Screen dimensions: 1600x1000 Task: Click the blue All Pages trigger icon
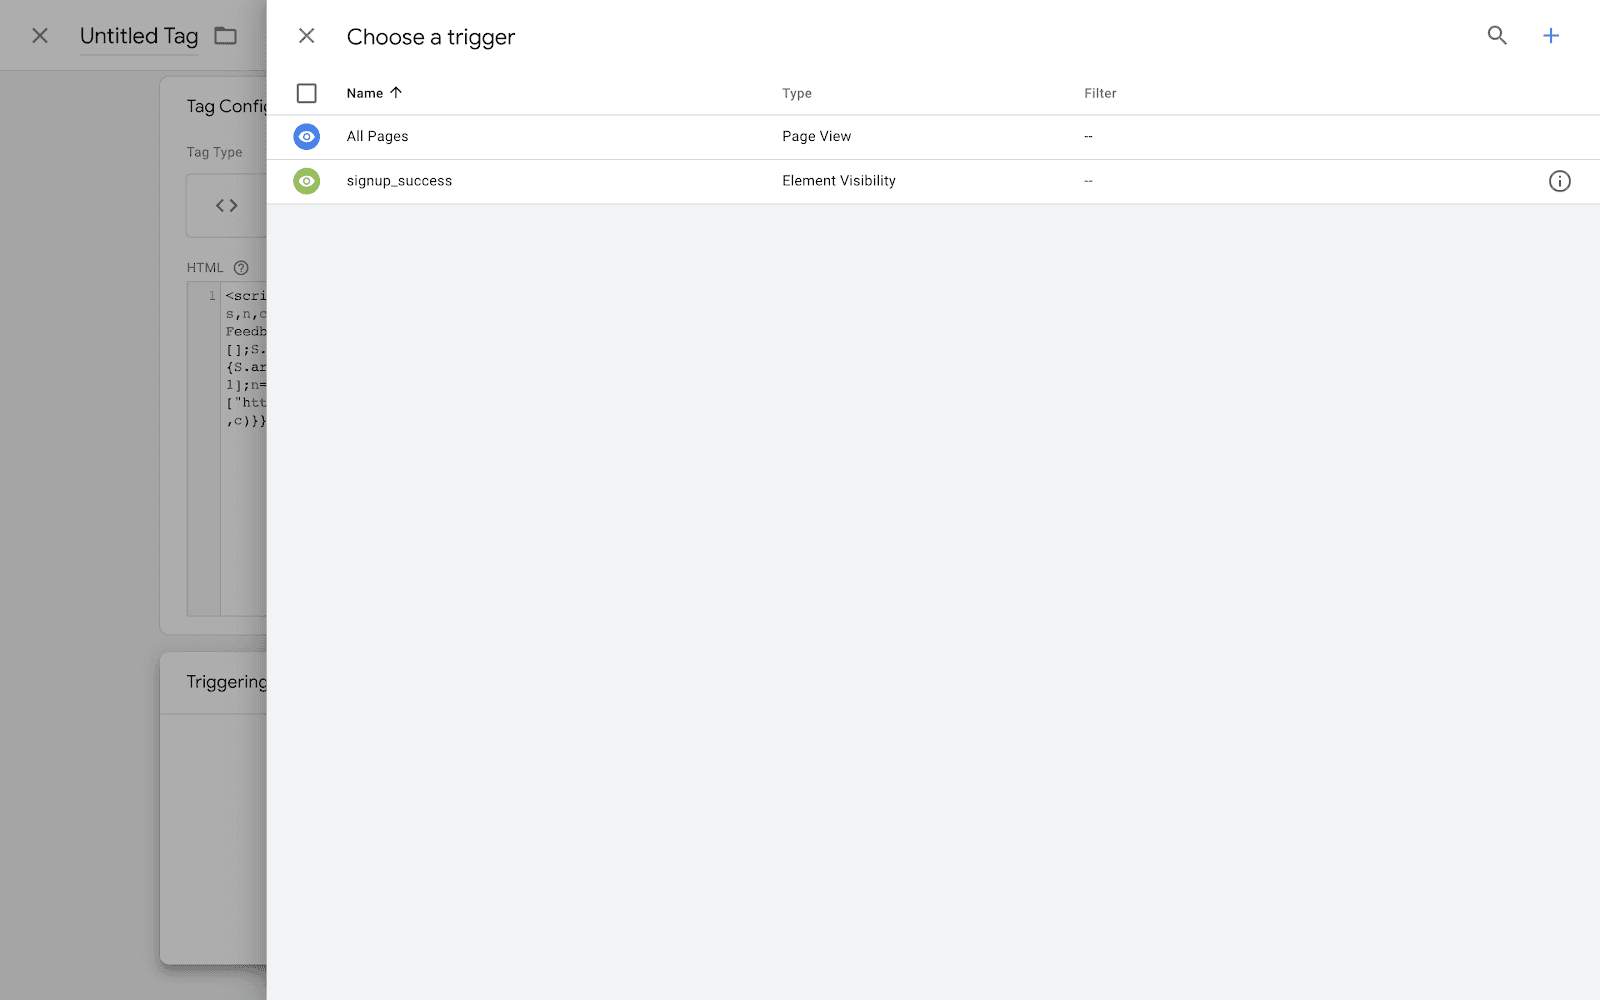pyautogui.click(x=307, y=136)
